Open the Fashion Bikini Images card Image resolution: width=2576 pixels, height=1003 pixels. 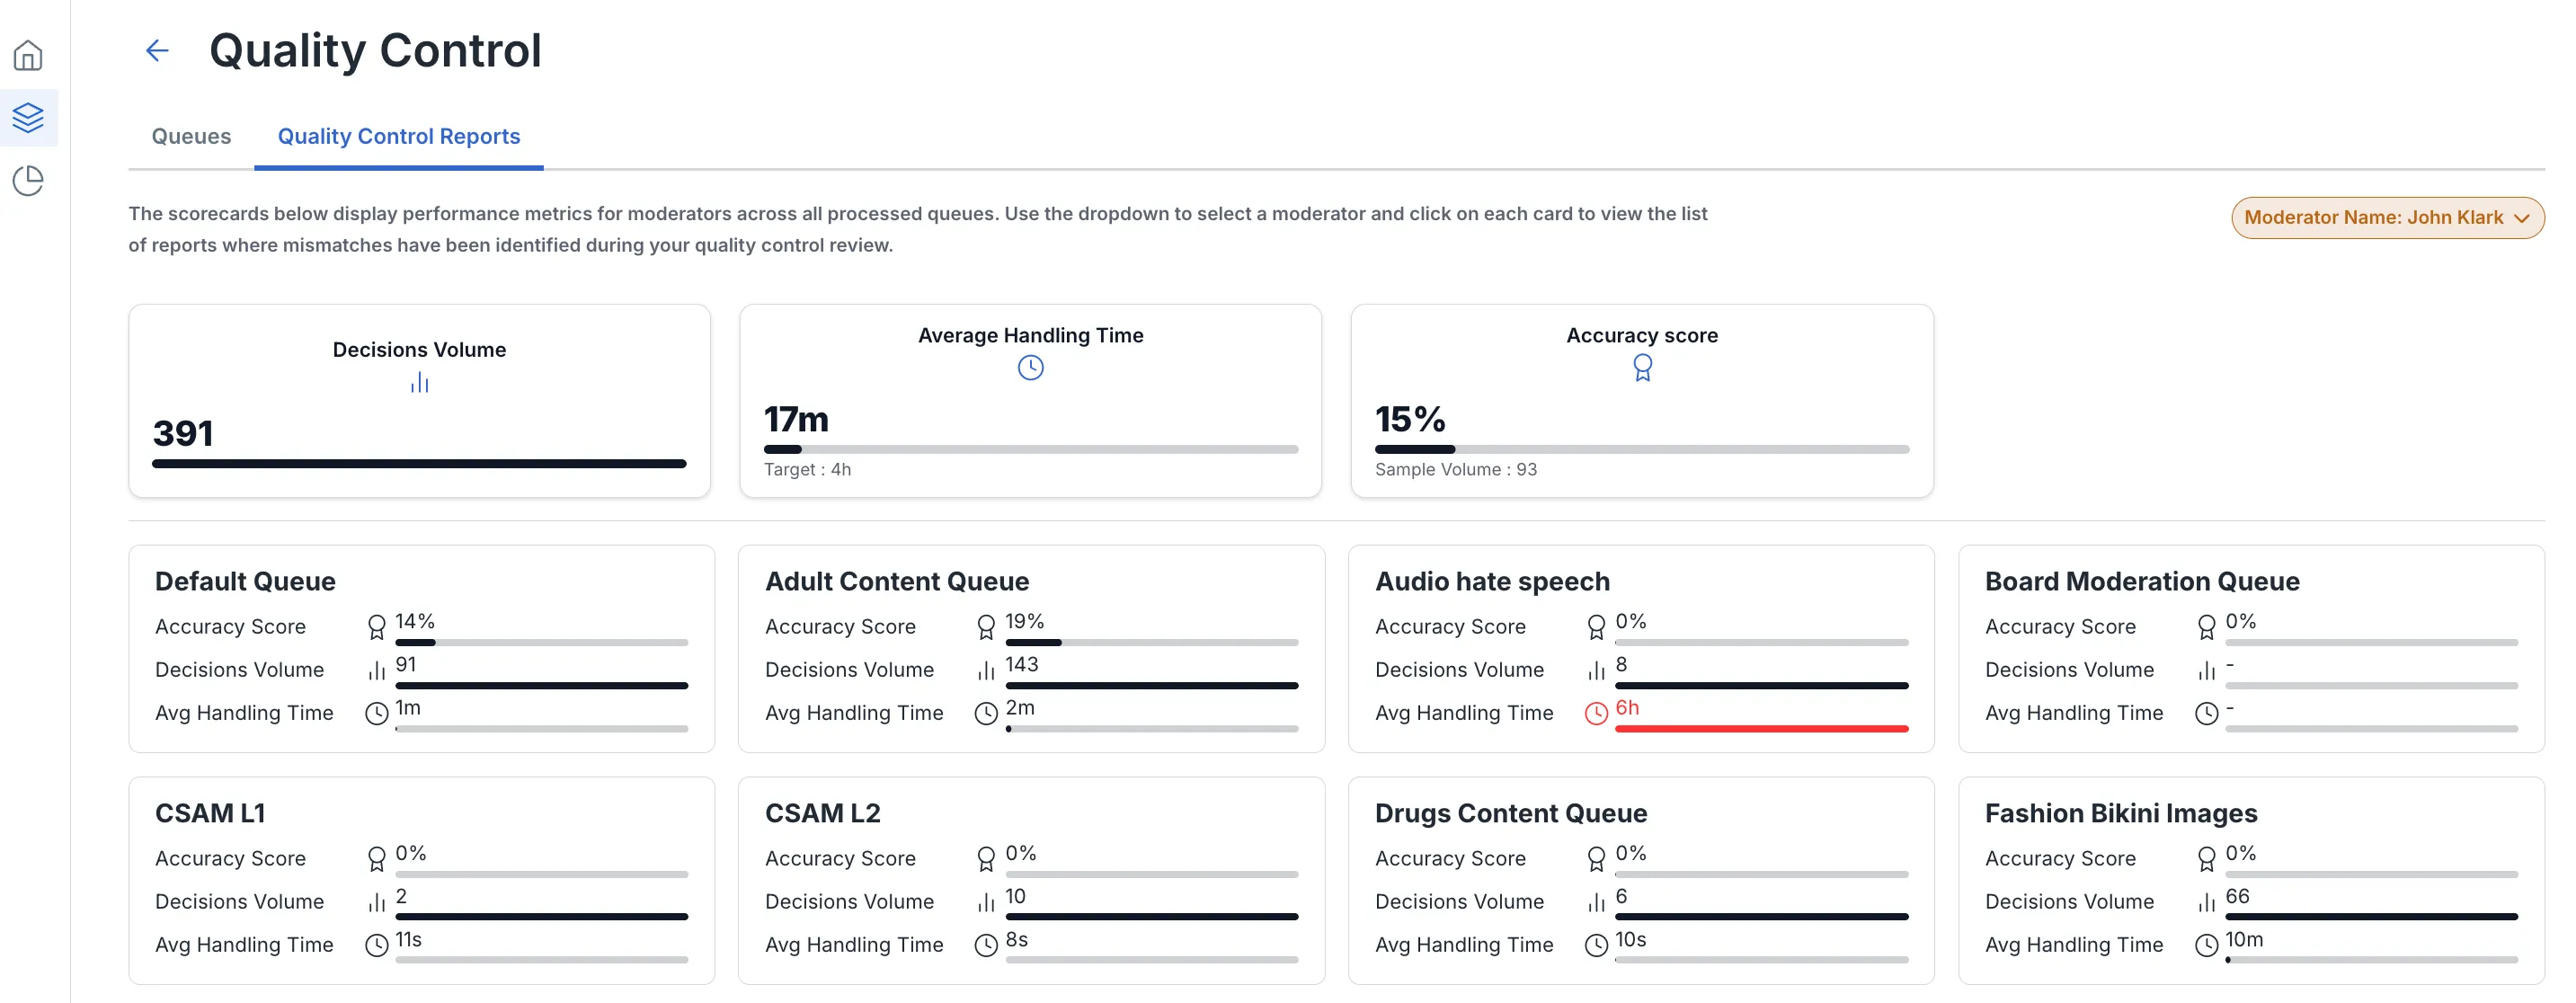click(x=2251, y=881)
